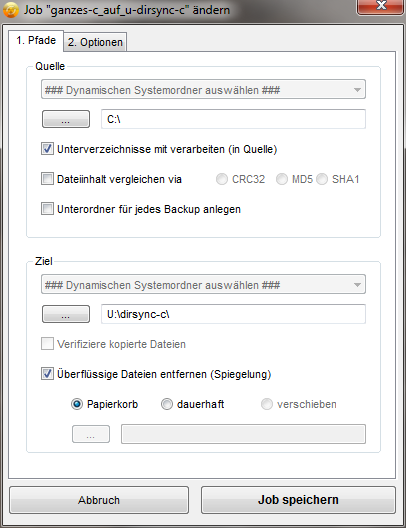Toggle Unterverzeichnisse mit verarbeiten checkbox
This screenshot has width=406, height=528.
point(47,149)
